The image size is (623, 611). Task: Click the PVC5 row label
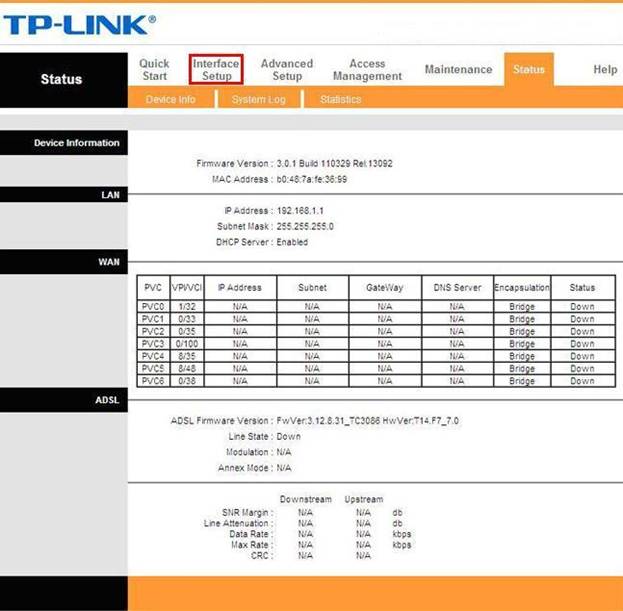pos(153,368)
